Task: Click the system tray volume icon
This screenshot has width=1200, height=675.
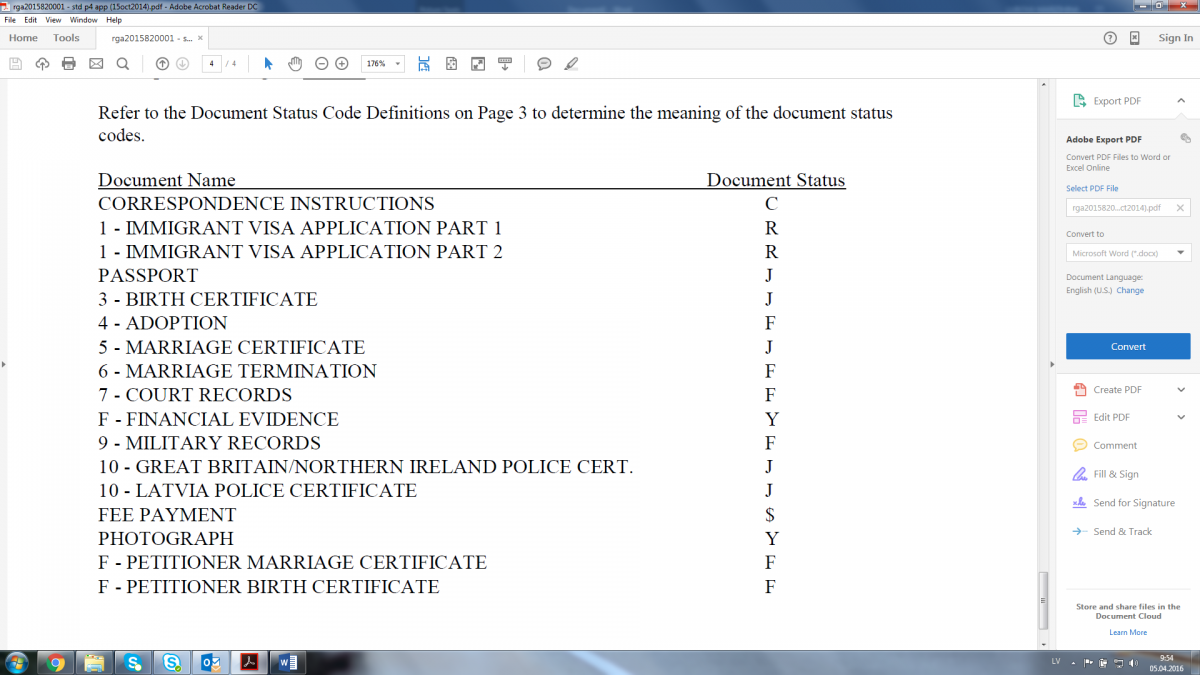Action: pyautogui.click(x=1132, y=662)
